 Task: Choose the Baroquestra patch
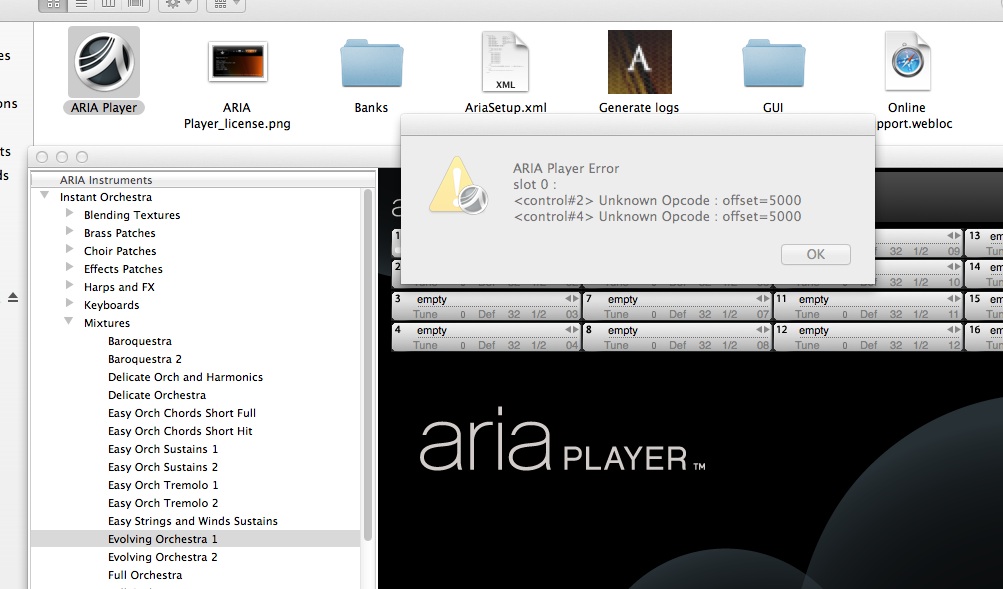(140, 341)
